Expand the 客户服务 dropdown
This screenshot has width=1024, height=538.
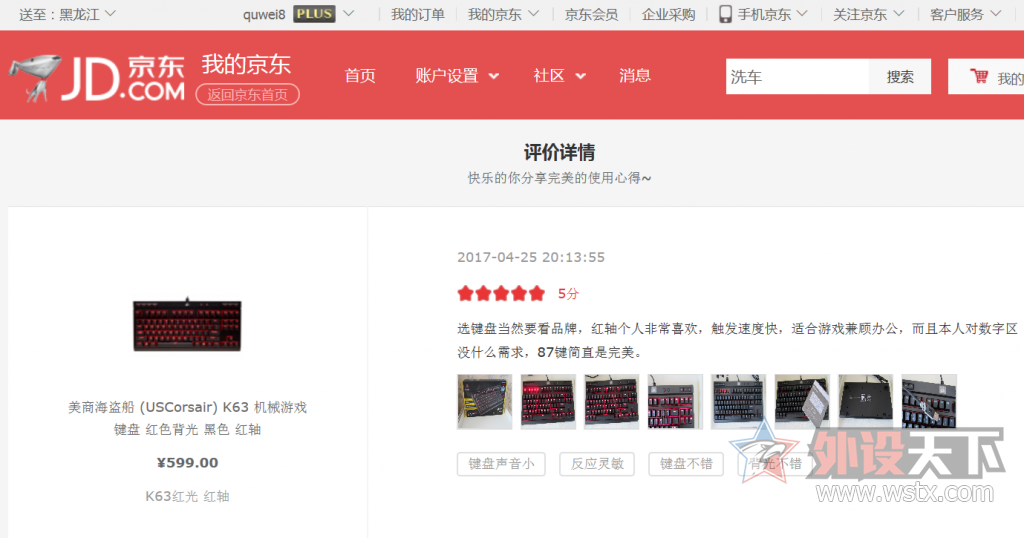coord(965,14)
